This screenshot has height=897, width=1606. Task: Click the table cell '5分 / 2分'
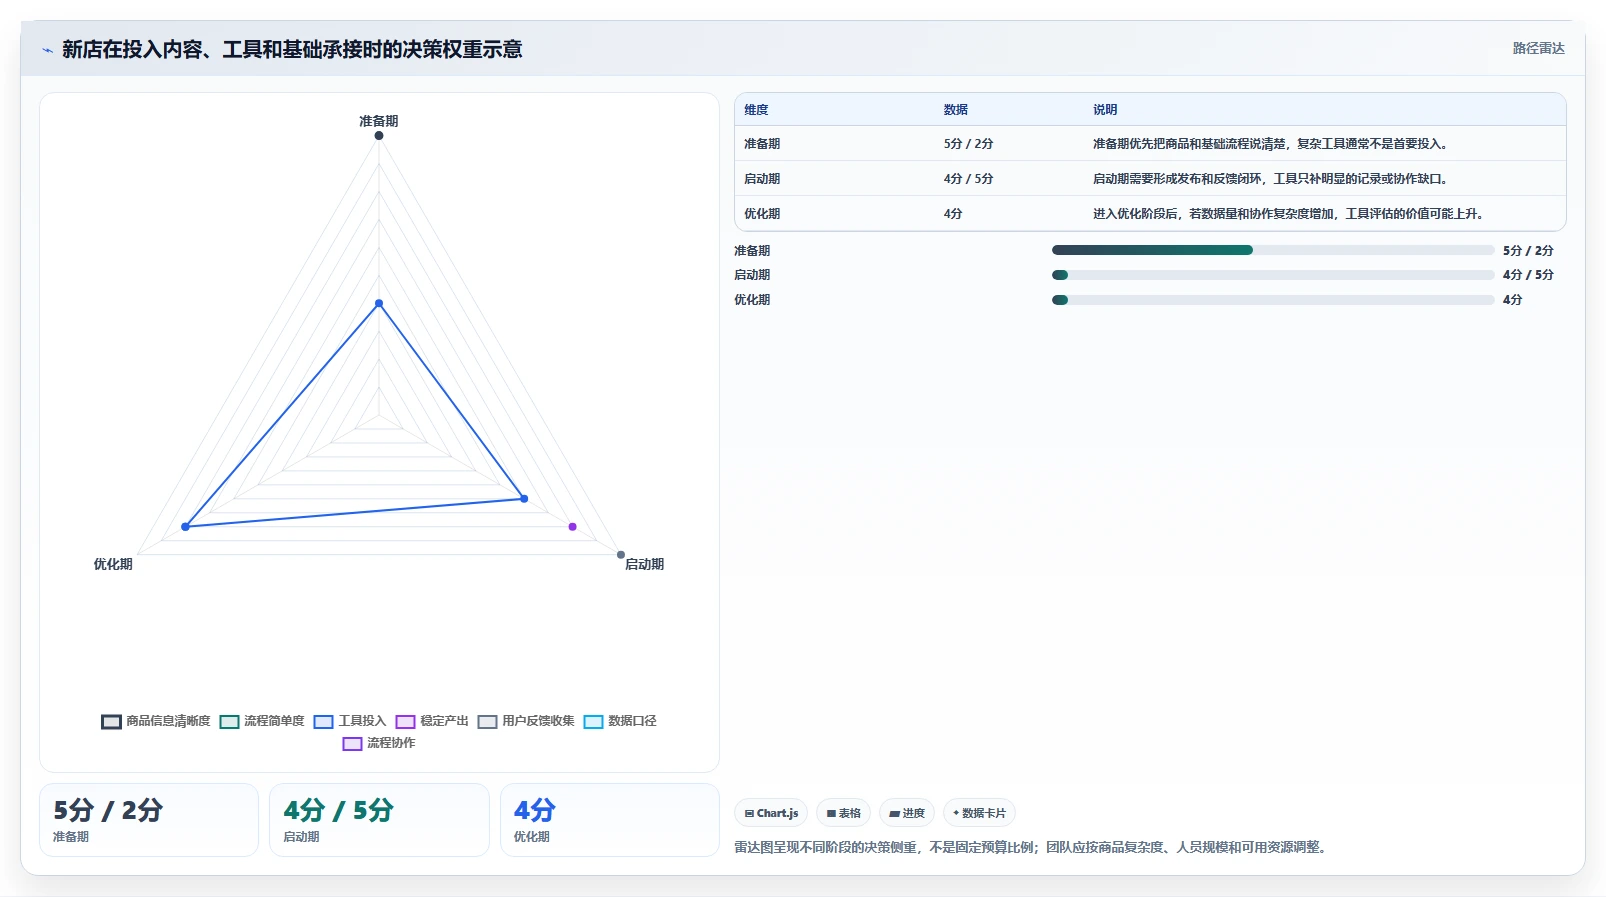(969, 144)
